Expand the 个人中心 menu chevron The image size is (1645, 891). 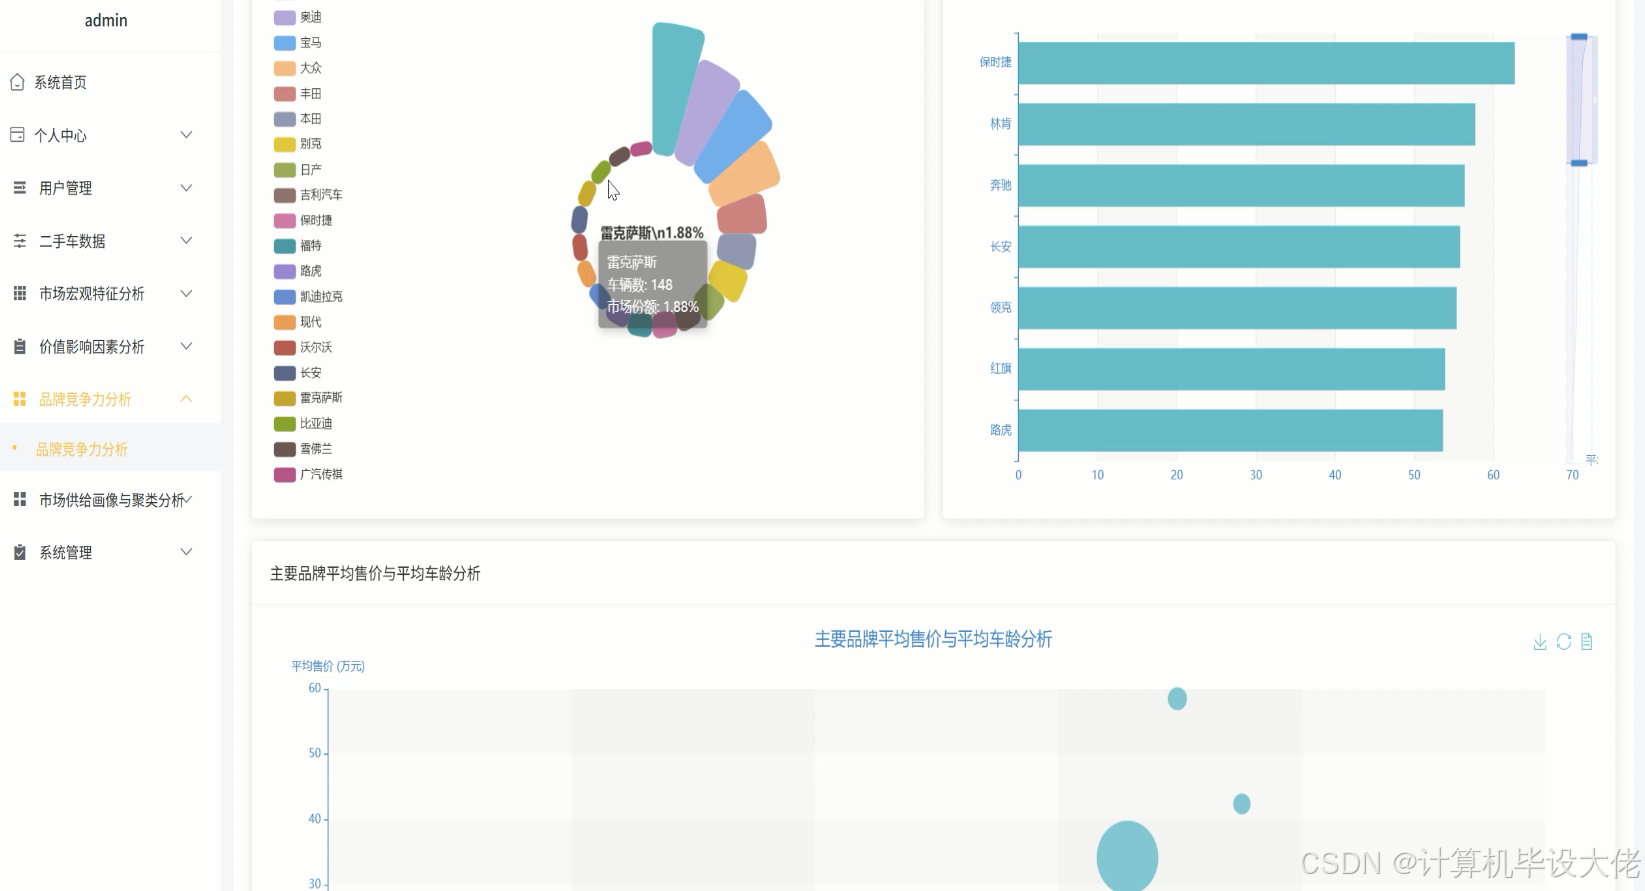coord(186,135)
